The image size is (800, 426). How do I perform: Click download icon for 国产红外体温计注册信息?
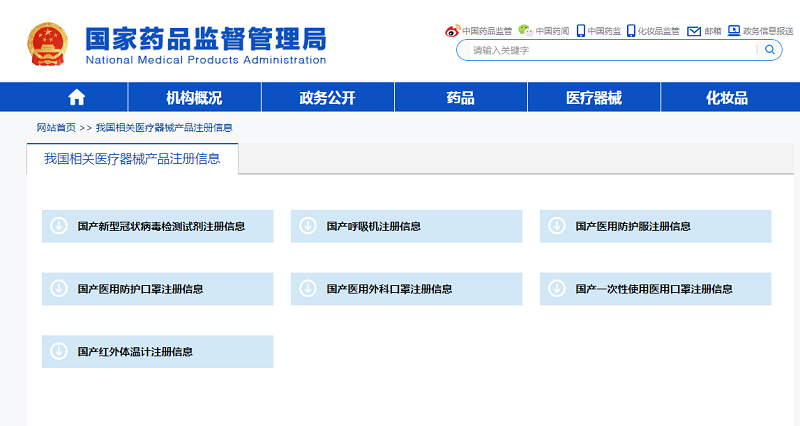click(59, 351)
